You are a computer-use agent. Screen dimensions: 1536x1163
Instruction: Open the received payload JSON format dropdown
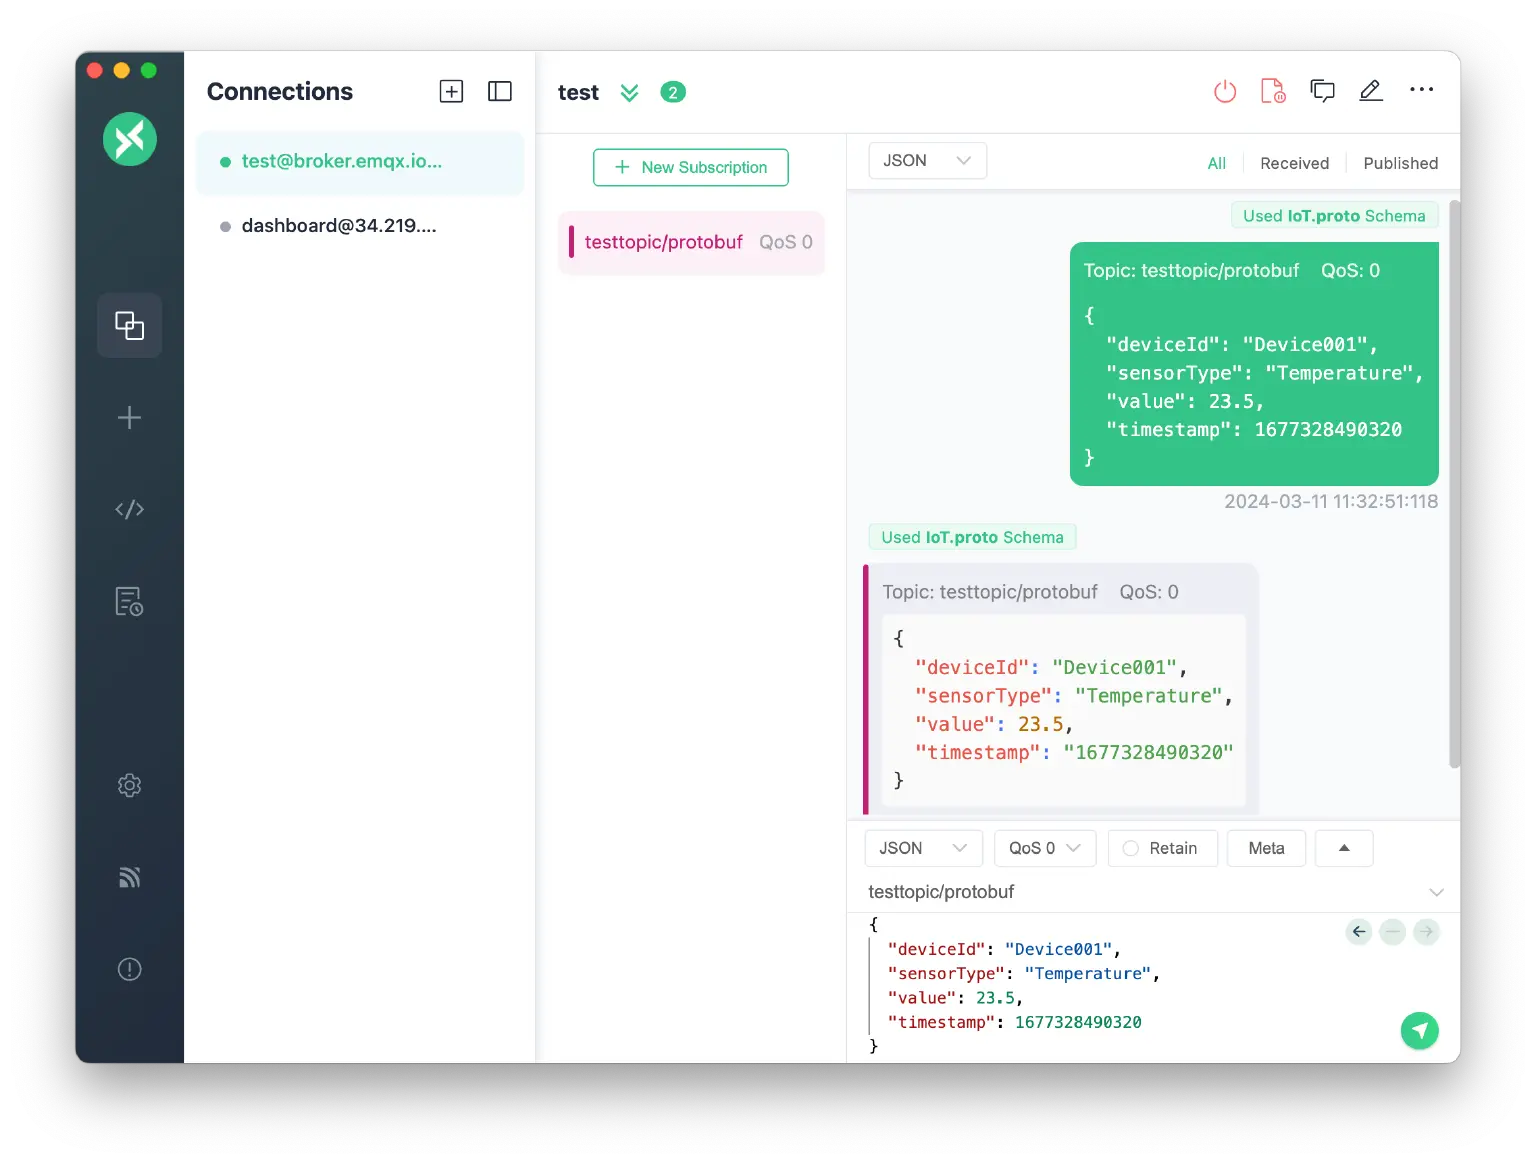(927, 161)
